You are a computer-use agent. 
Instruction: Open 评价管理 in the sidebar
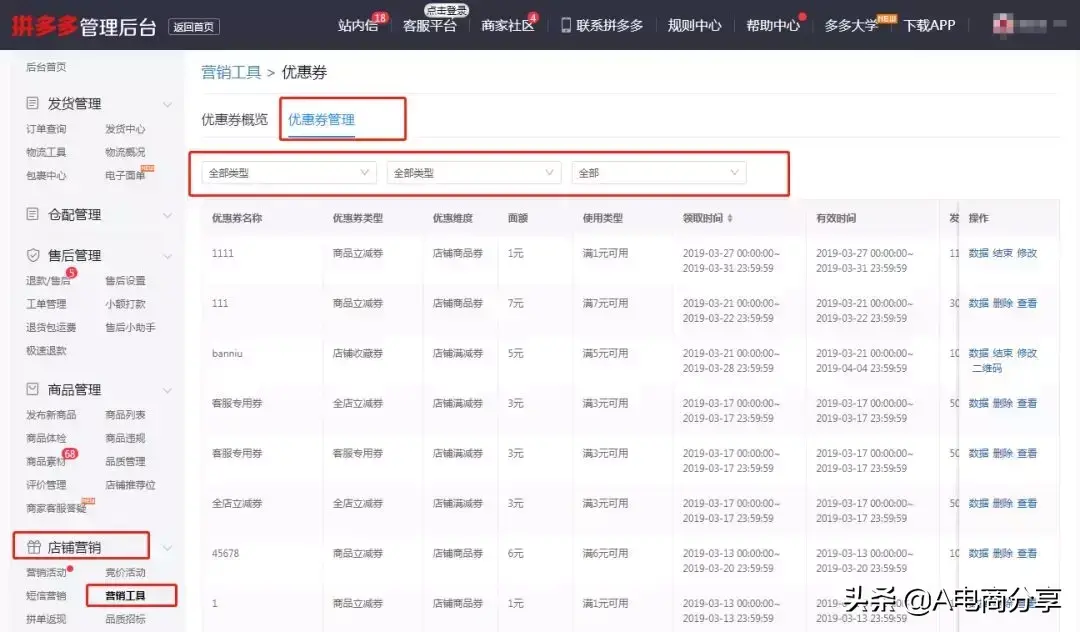[46, 485]
